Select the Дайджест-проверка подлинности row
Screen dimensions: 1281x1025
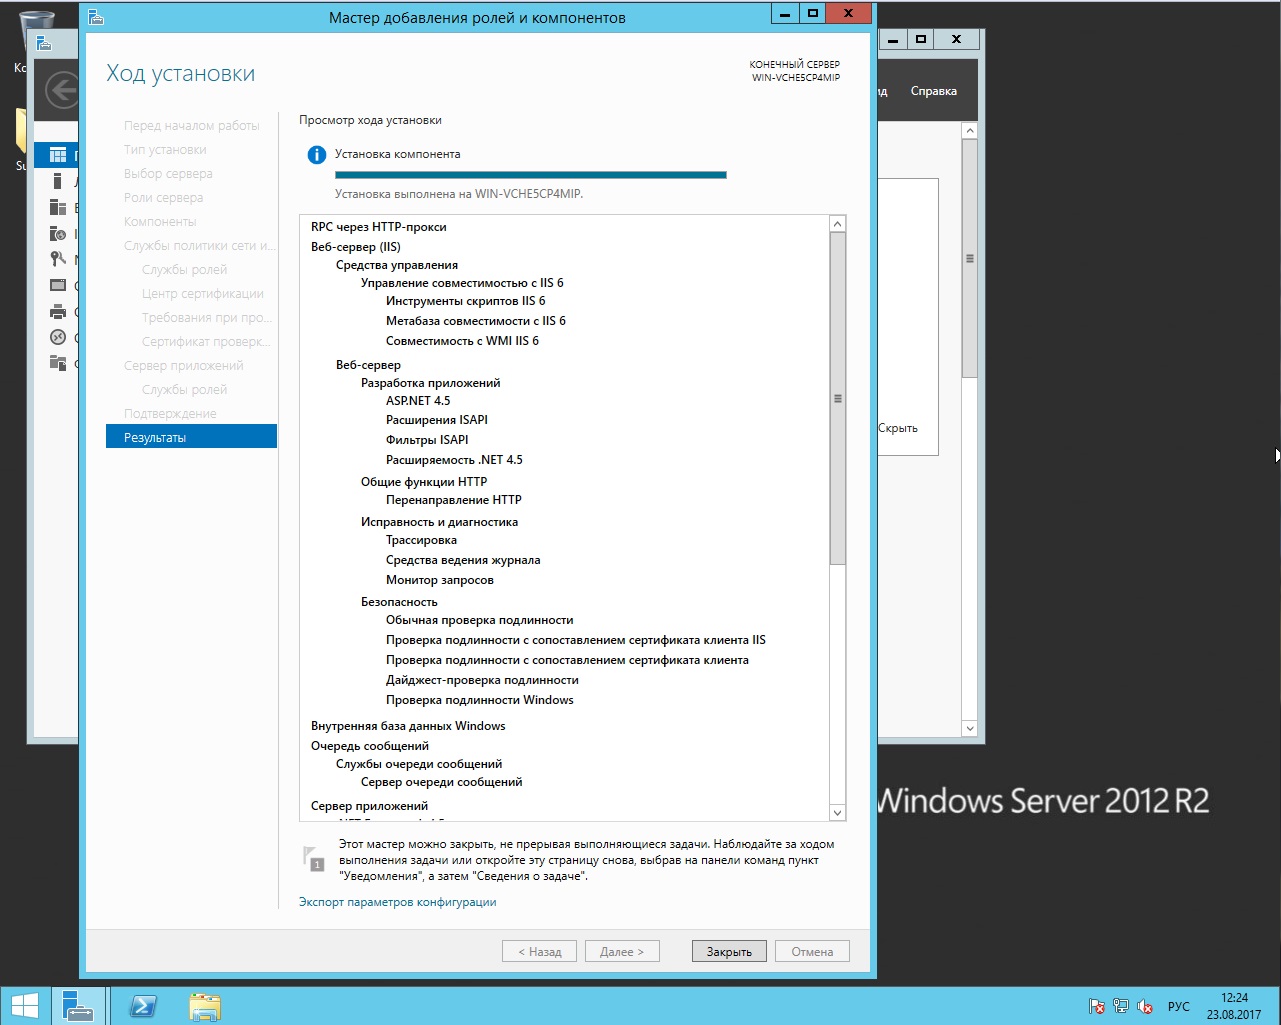(x=482, y=680)
